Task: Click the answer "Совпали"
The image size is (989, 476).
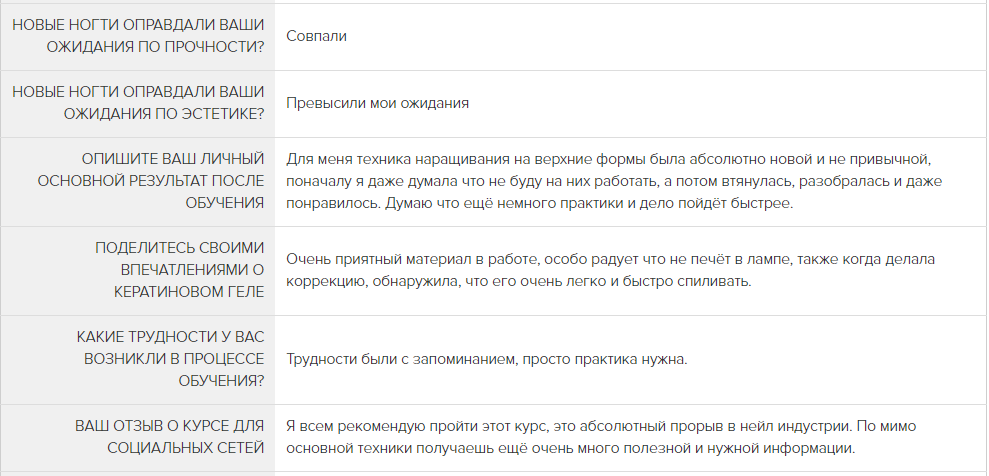Action: point(316,36)
